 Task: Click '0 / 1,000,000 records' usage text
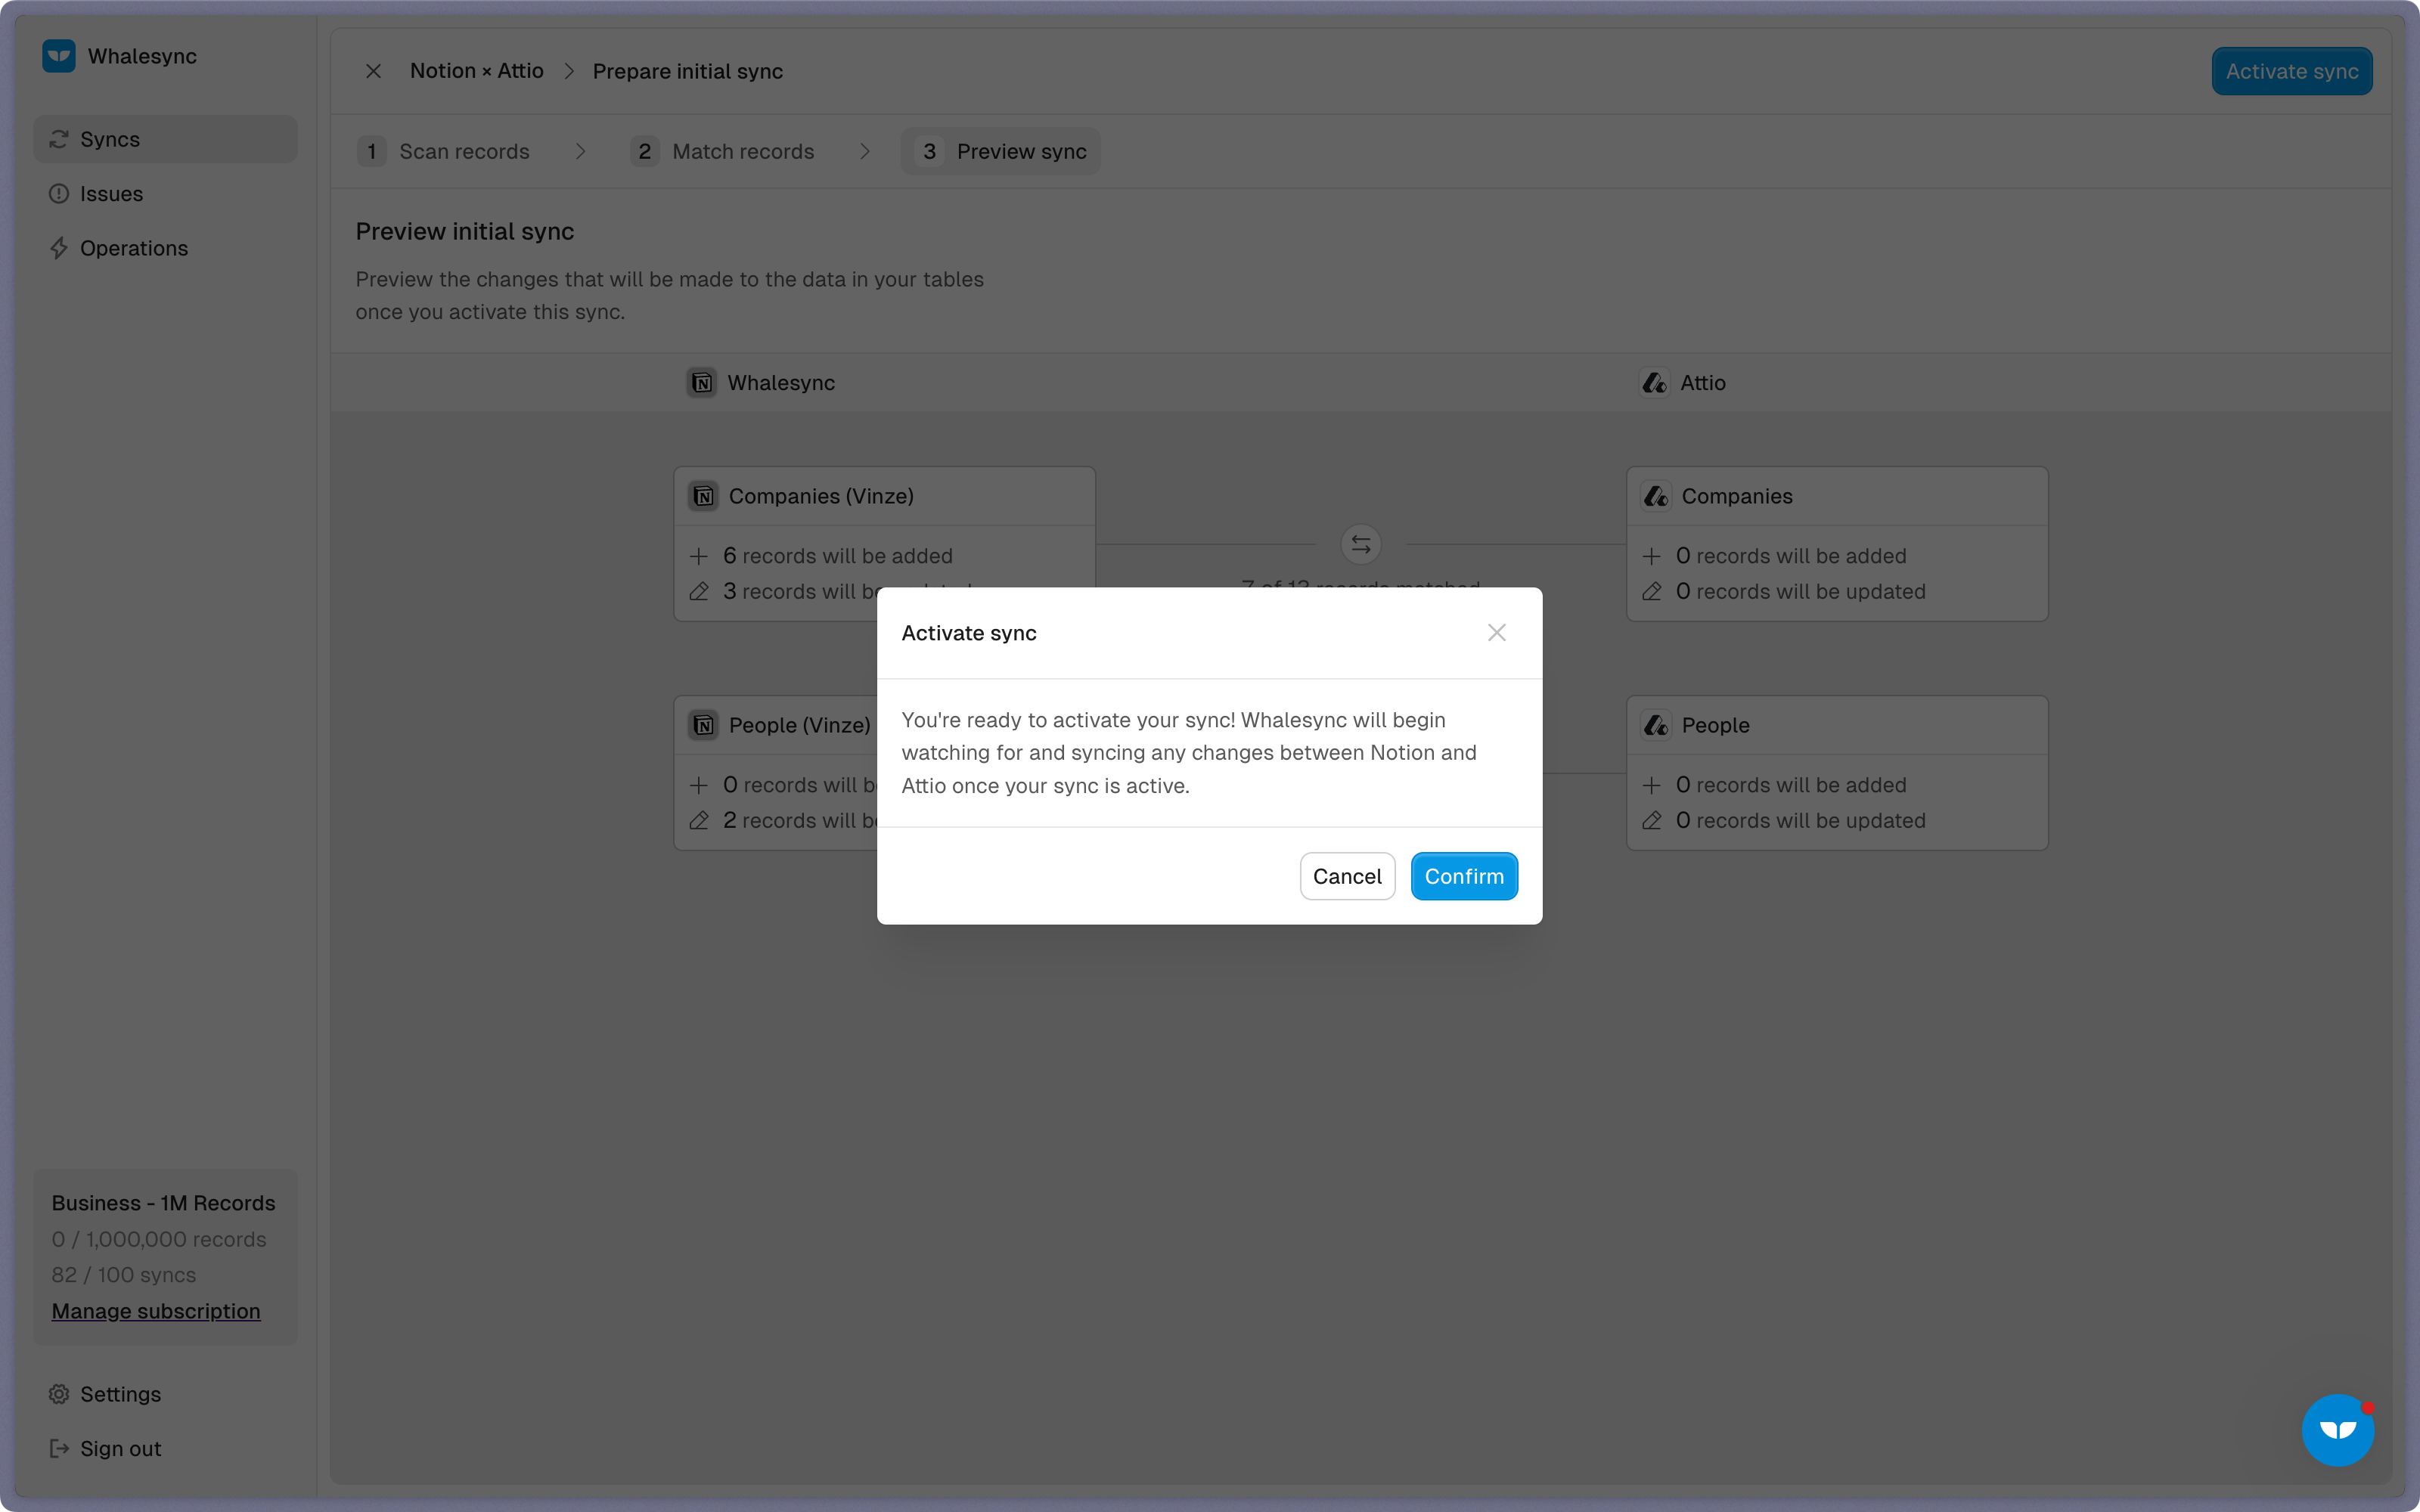tap(159, 1239)
